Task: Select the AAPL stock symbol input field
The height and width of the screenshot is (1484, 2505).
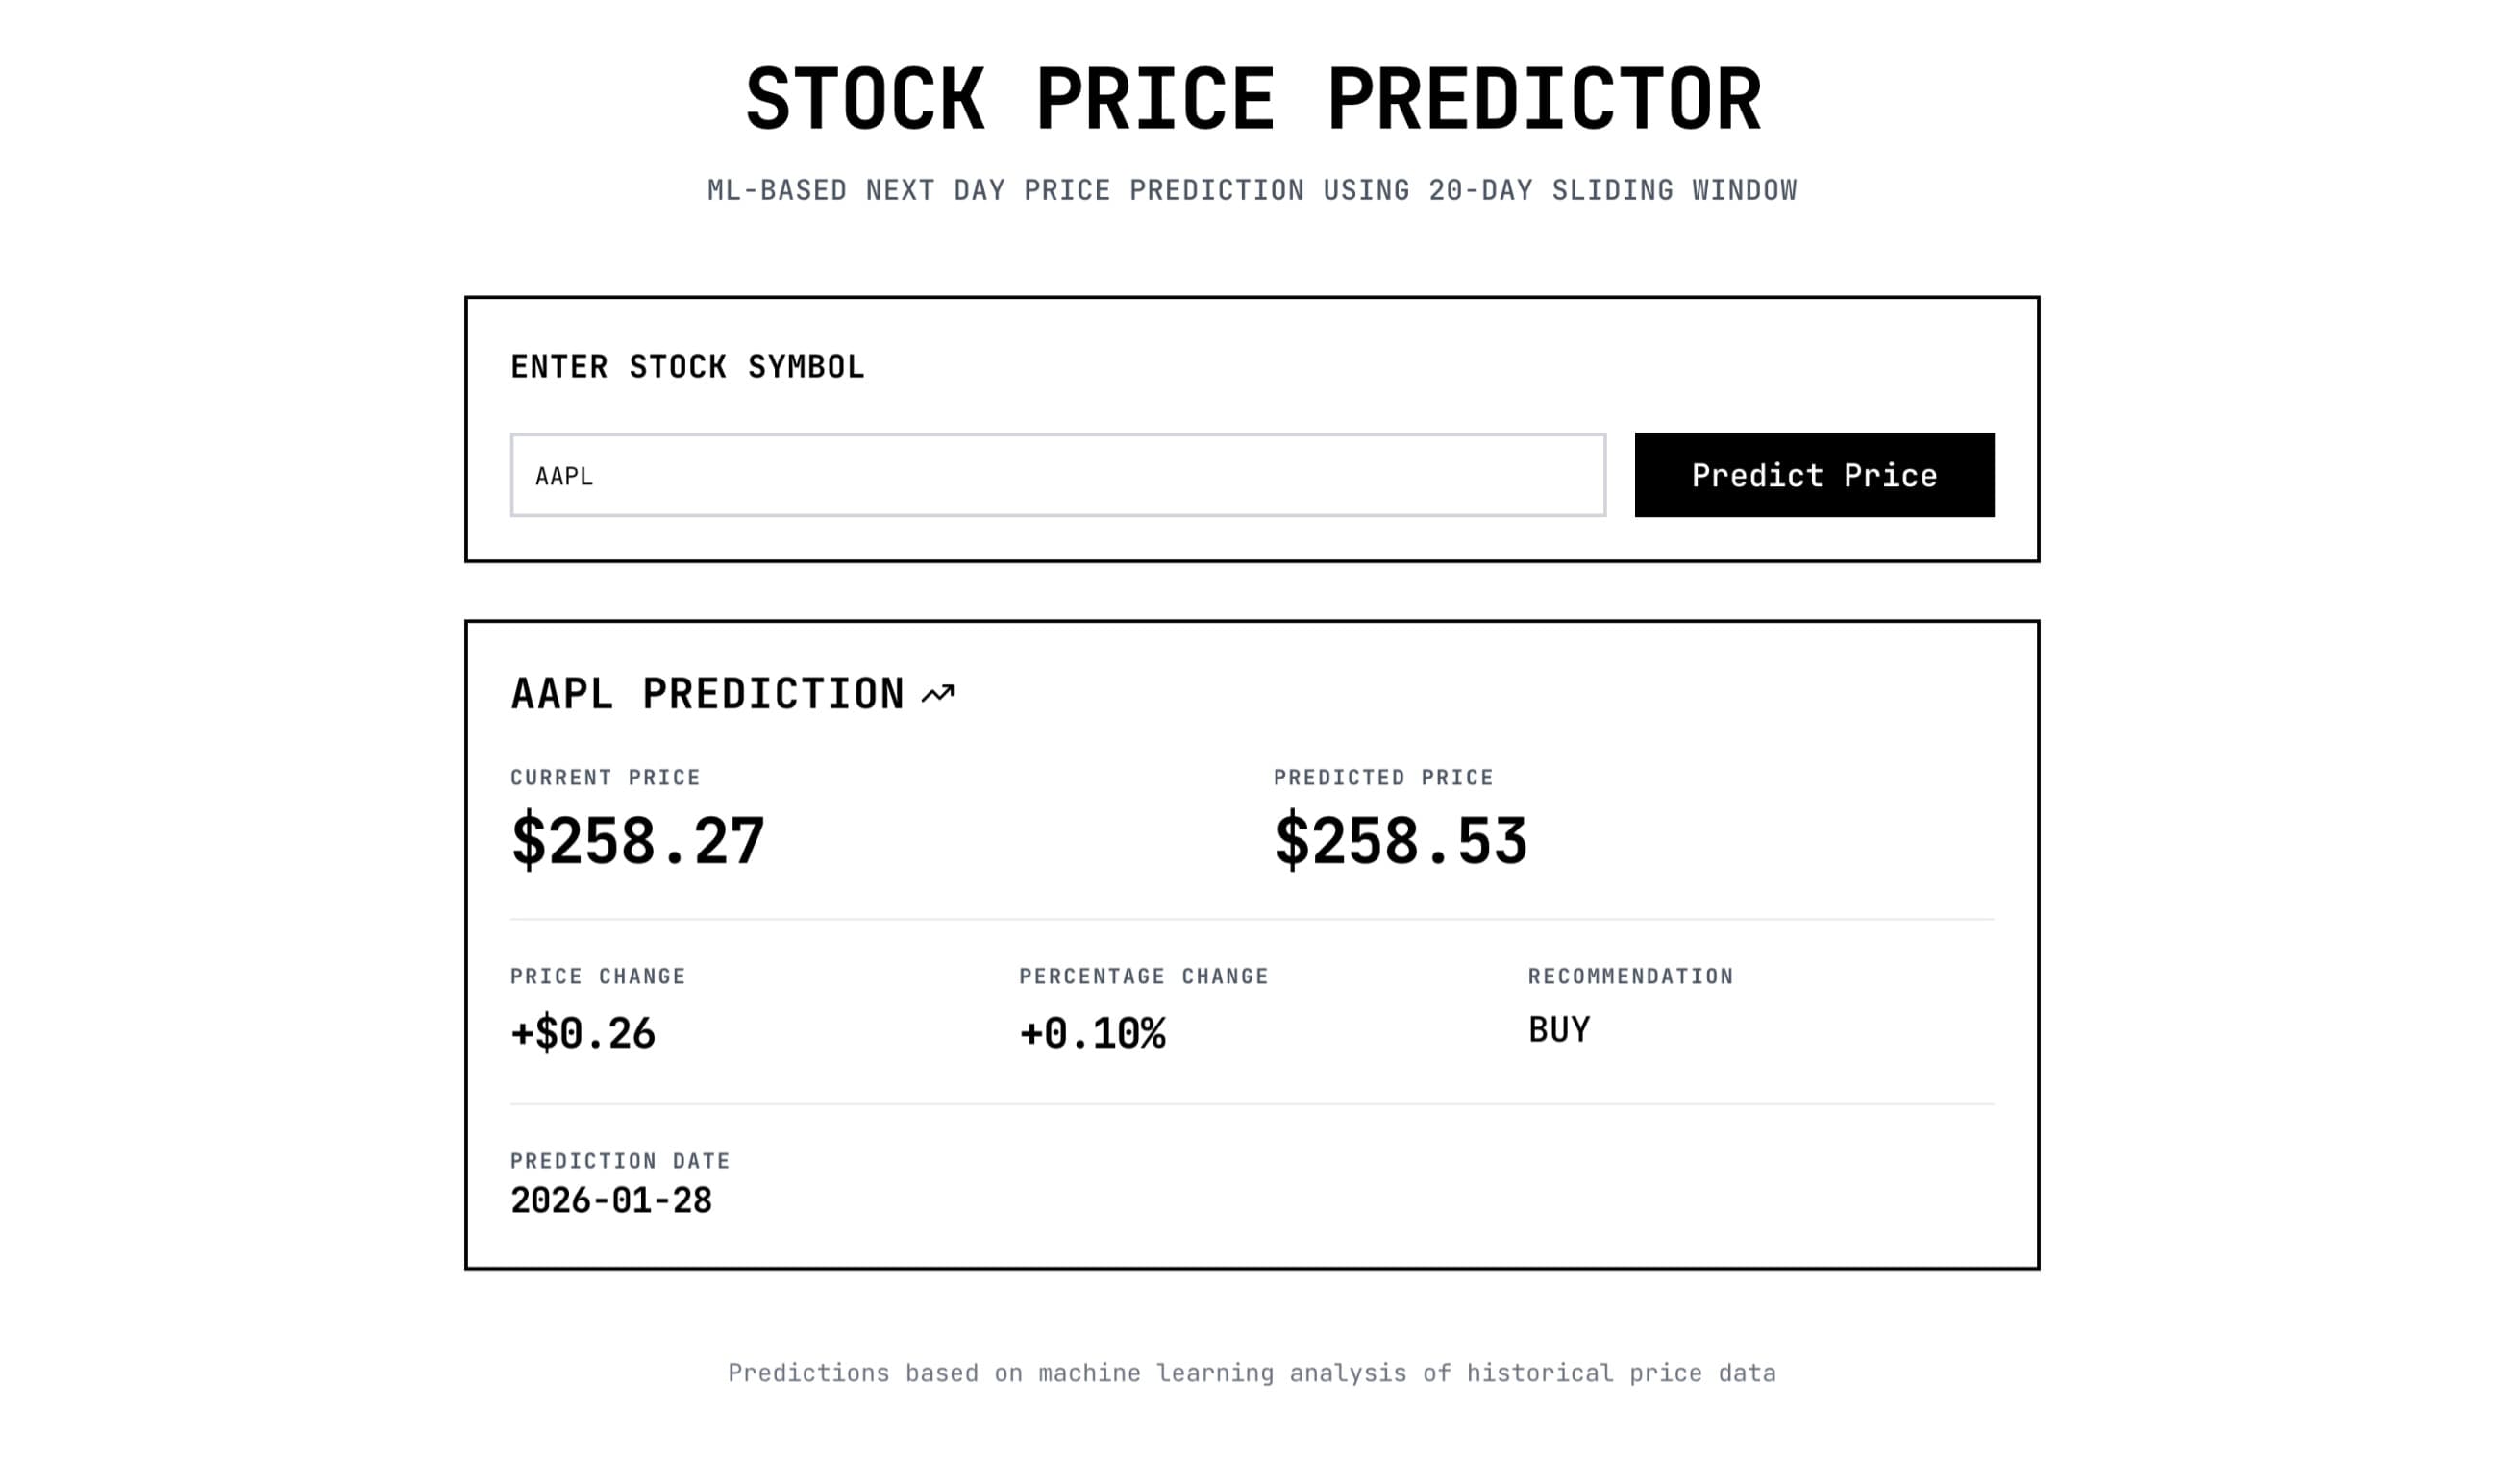Action: (1056, 475)
